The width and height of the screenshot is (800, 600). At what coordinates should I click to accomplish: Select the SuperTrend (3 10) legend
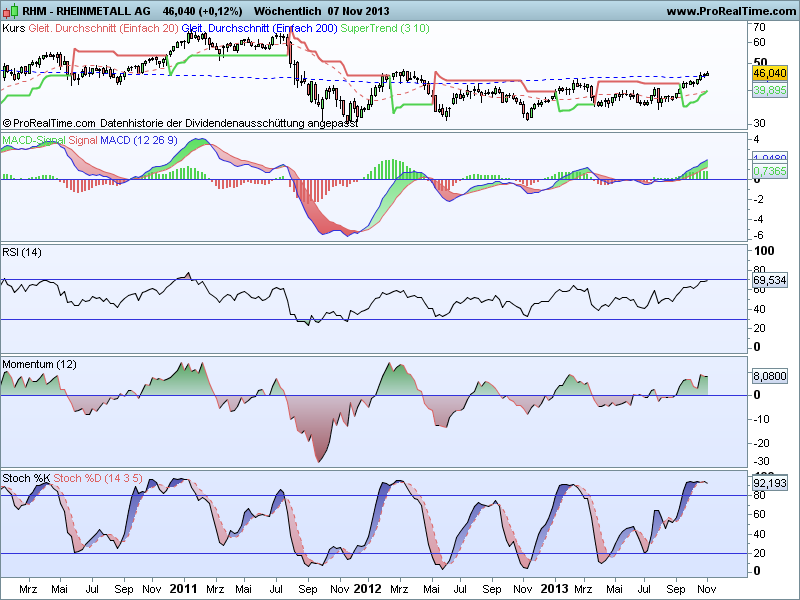pos(385,28)
